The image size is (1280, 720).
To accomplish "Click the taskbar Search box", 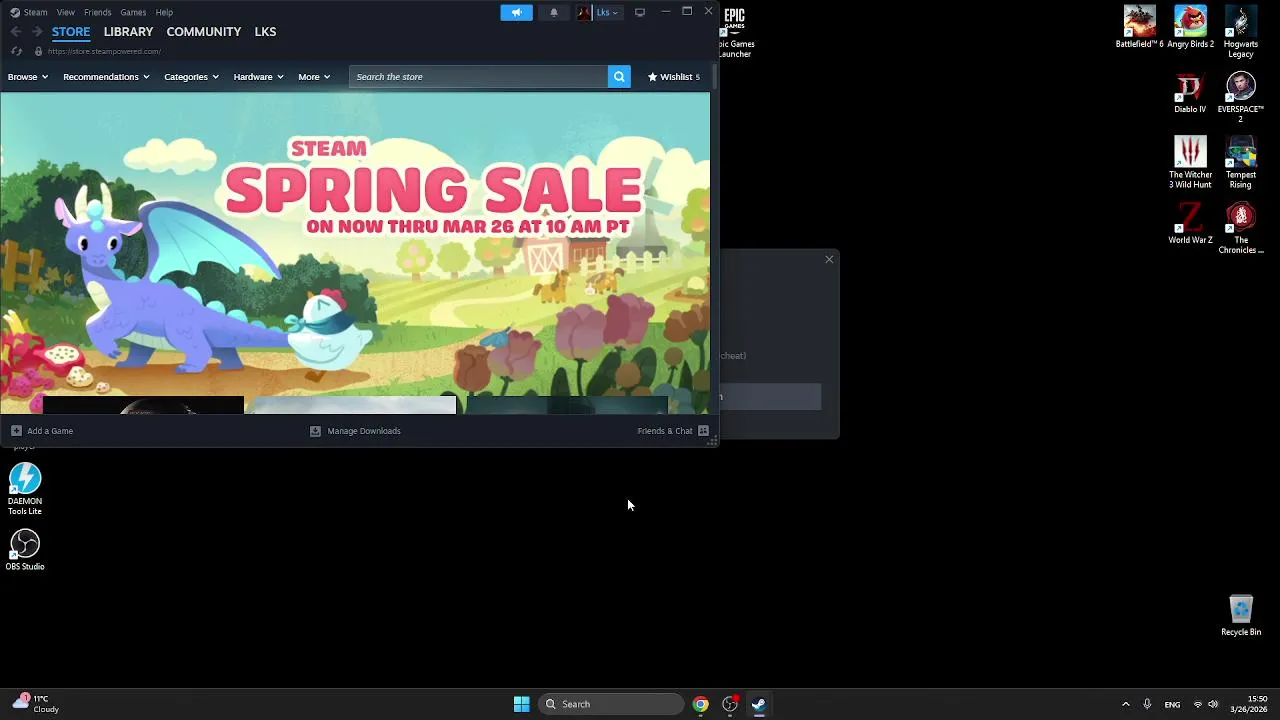I will 611,704.
